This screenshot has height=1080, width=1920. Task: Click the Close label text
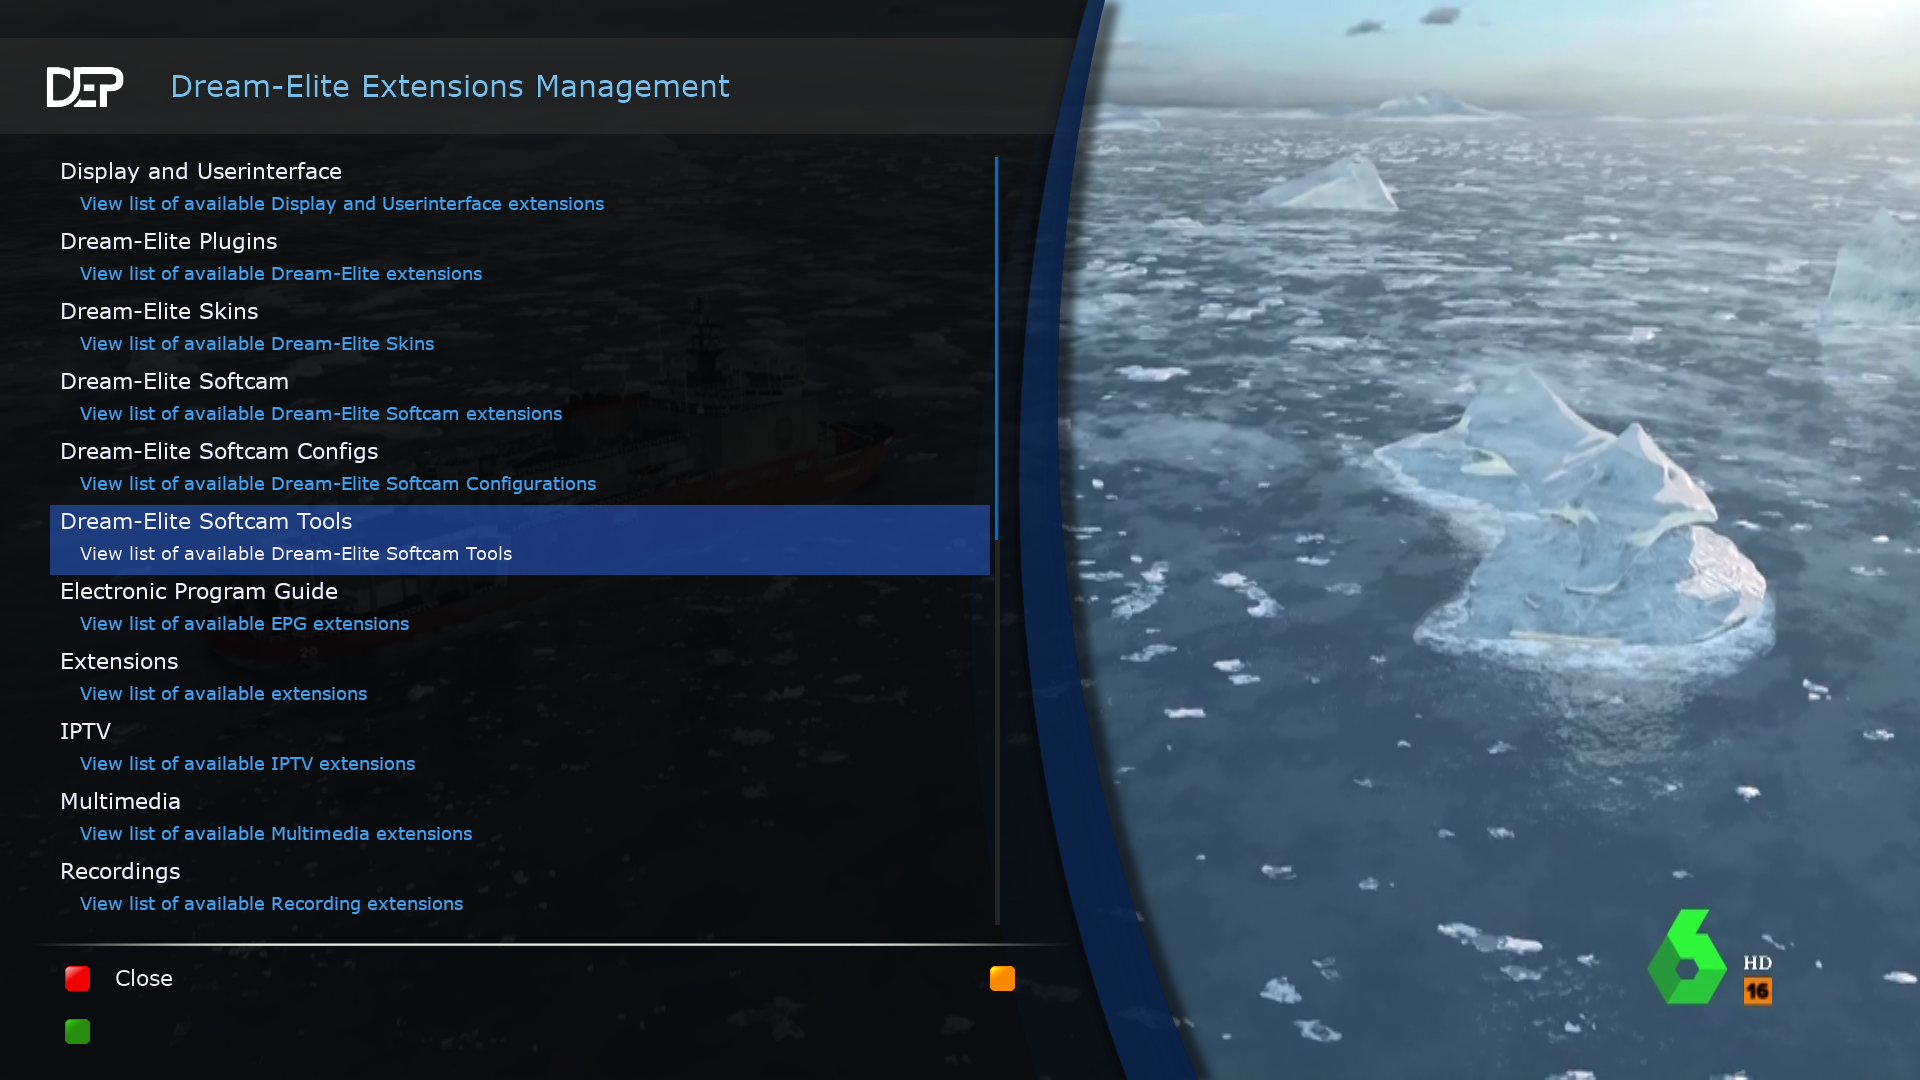tap(144, 979)
